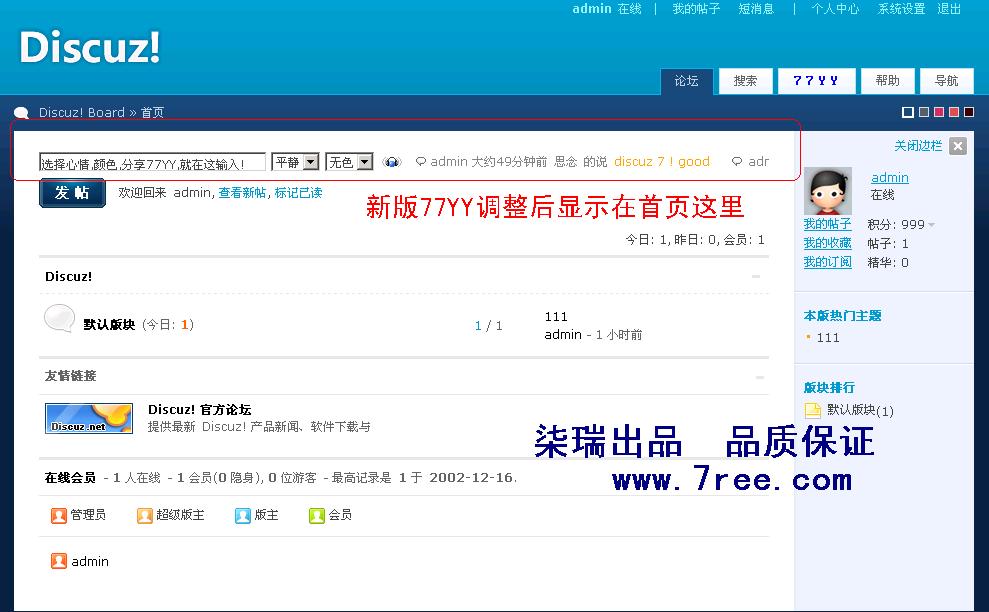This screenshot has width=989, height=612.
Task: Close the sidebar with the X button
Action: click(x=958, y=146)
